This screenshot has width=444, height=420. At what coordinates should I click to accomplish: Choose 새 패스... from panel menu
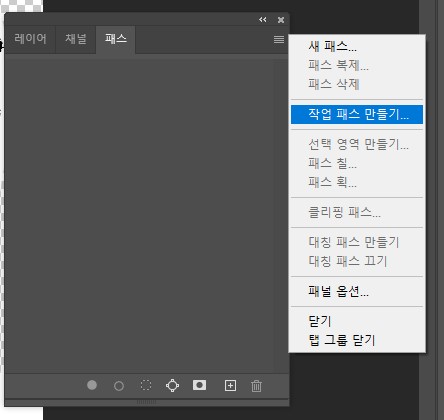357,46
